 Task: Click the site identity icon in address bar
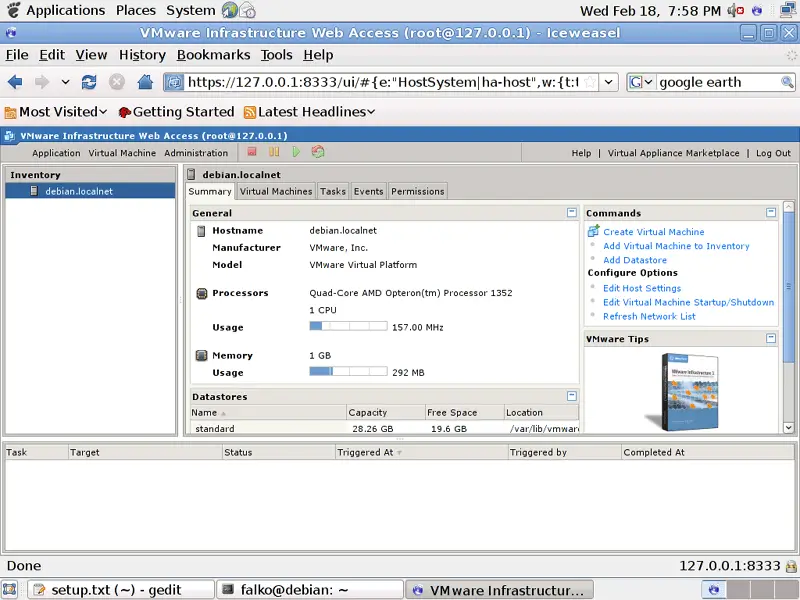pyautogui.click(x=174, y=82)
